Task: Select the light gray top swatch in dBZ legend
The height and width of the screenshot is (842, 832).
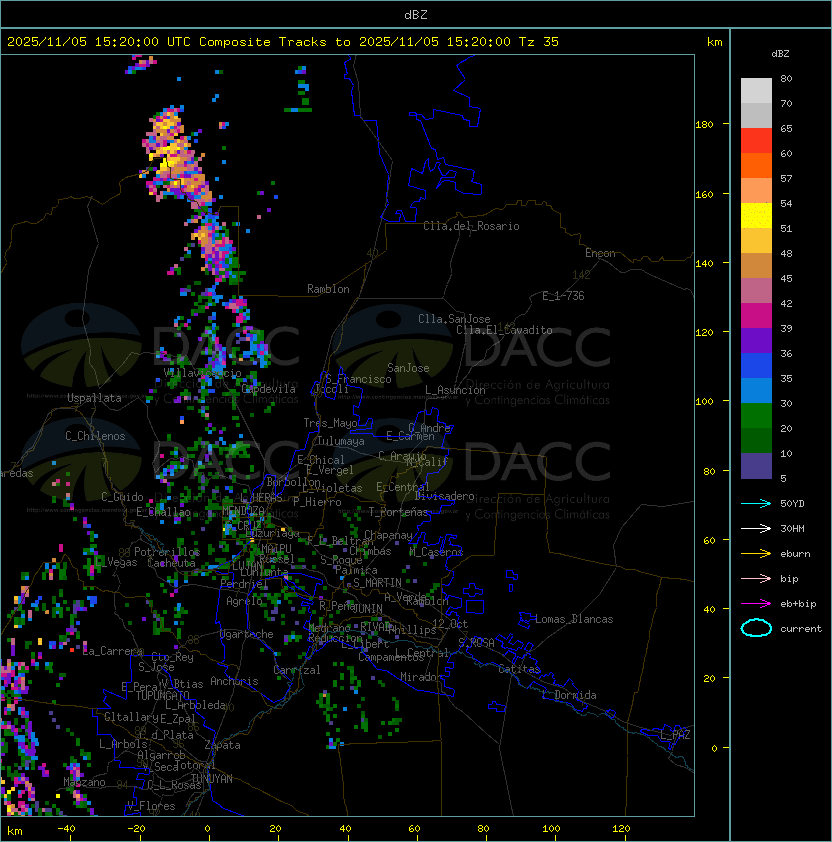Action: pos(756,91)
